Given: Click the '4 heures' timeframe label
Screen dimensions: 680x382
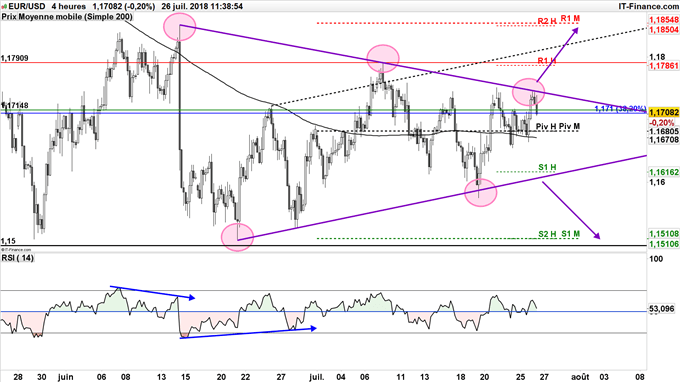Looking at the screenshot, I should click(68, 6).
